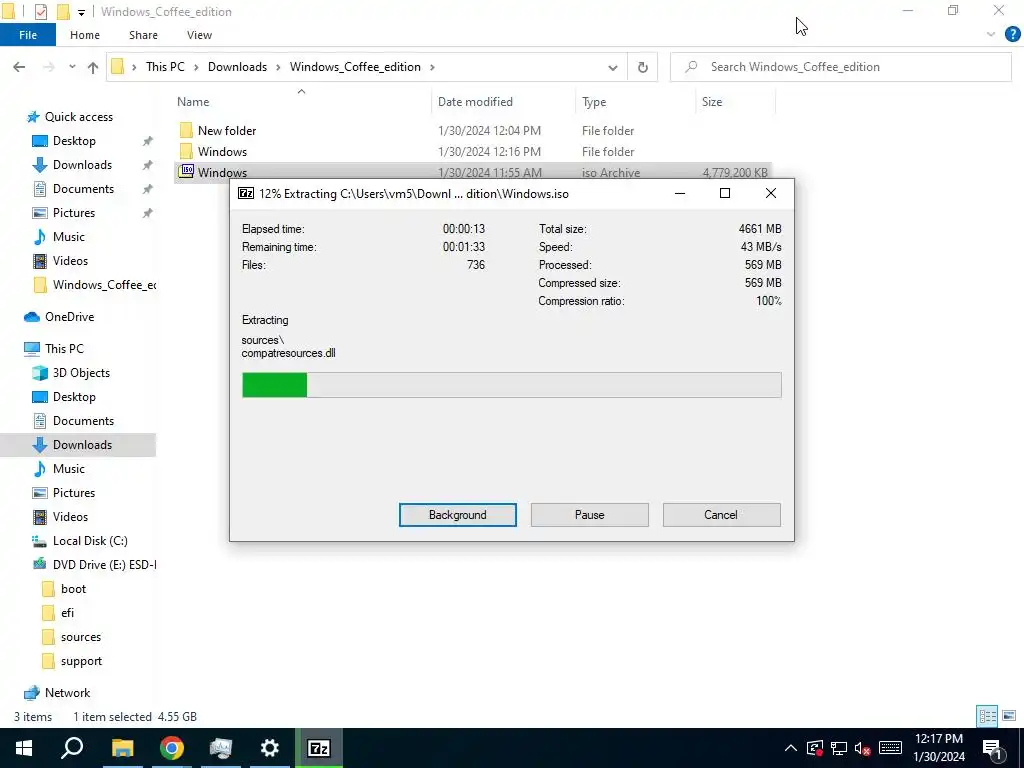Open Customize Quick Access Toolbar dropdown
The width and height of the screenshot is (1024, 768).
tap(81, 12)
